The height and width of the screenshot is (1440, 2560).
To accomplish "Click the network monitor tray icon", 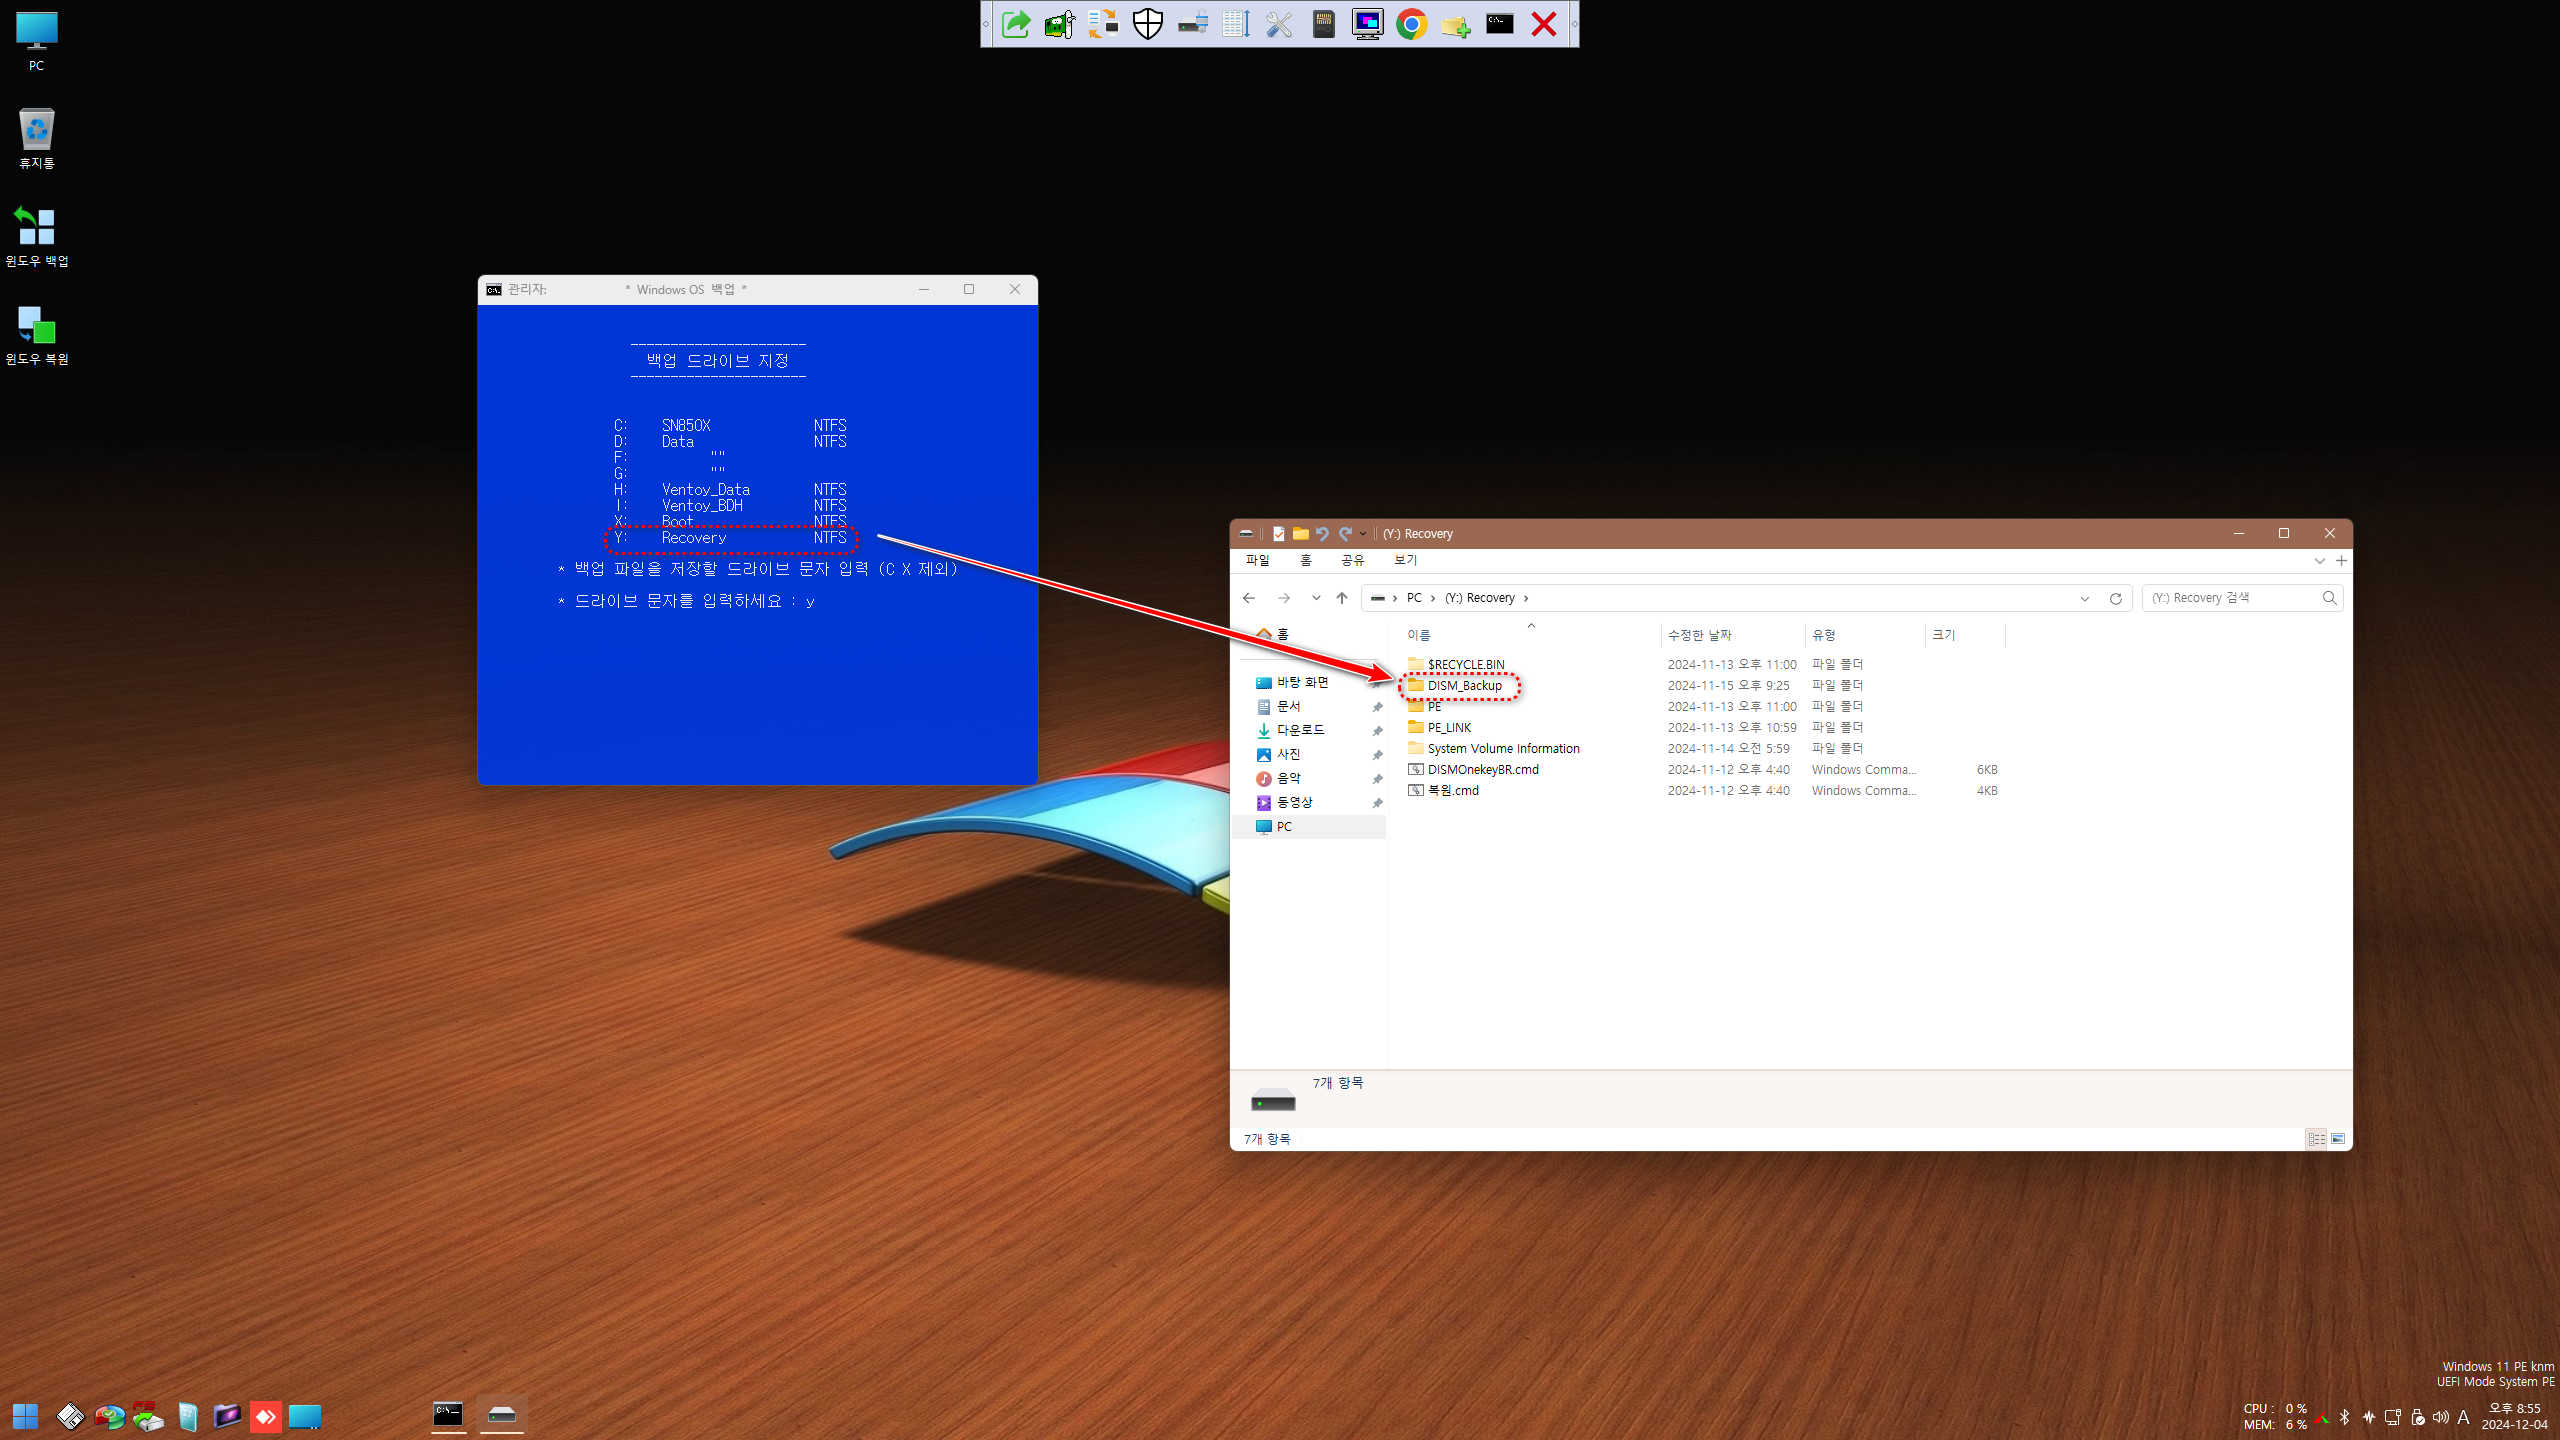I will click(x=2393, y=1417).
